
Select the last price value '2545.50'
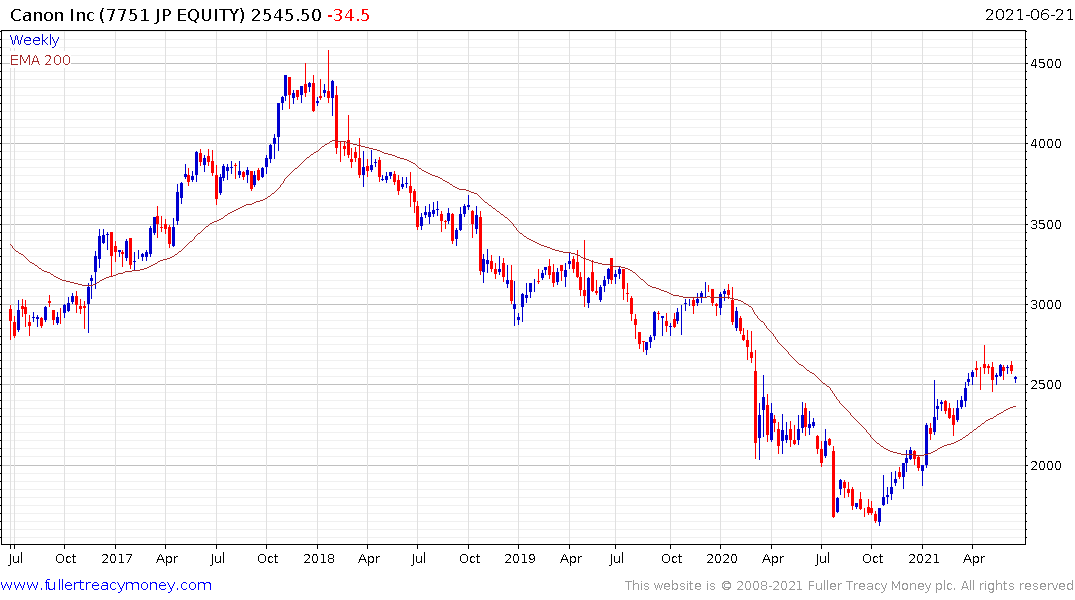tap(286, 15)
